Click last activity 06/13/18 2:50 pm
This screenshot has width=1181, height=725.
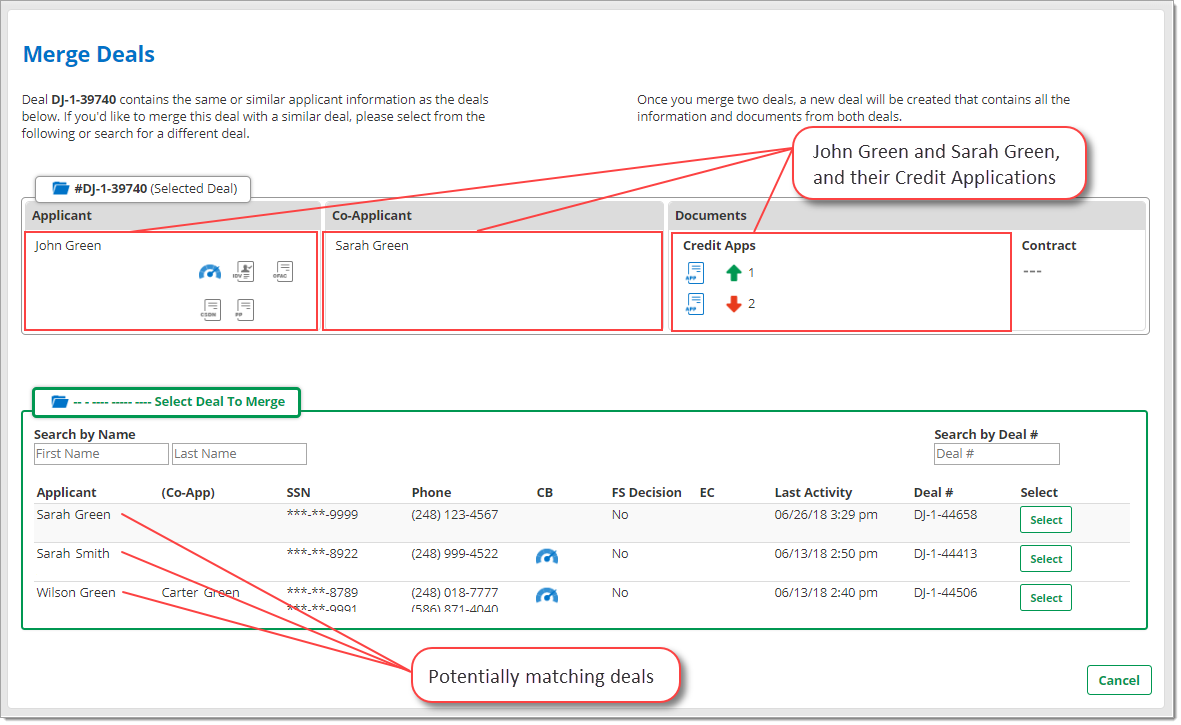point(826,554)
